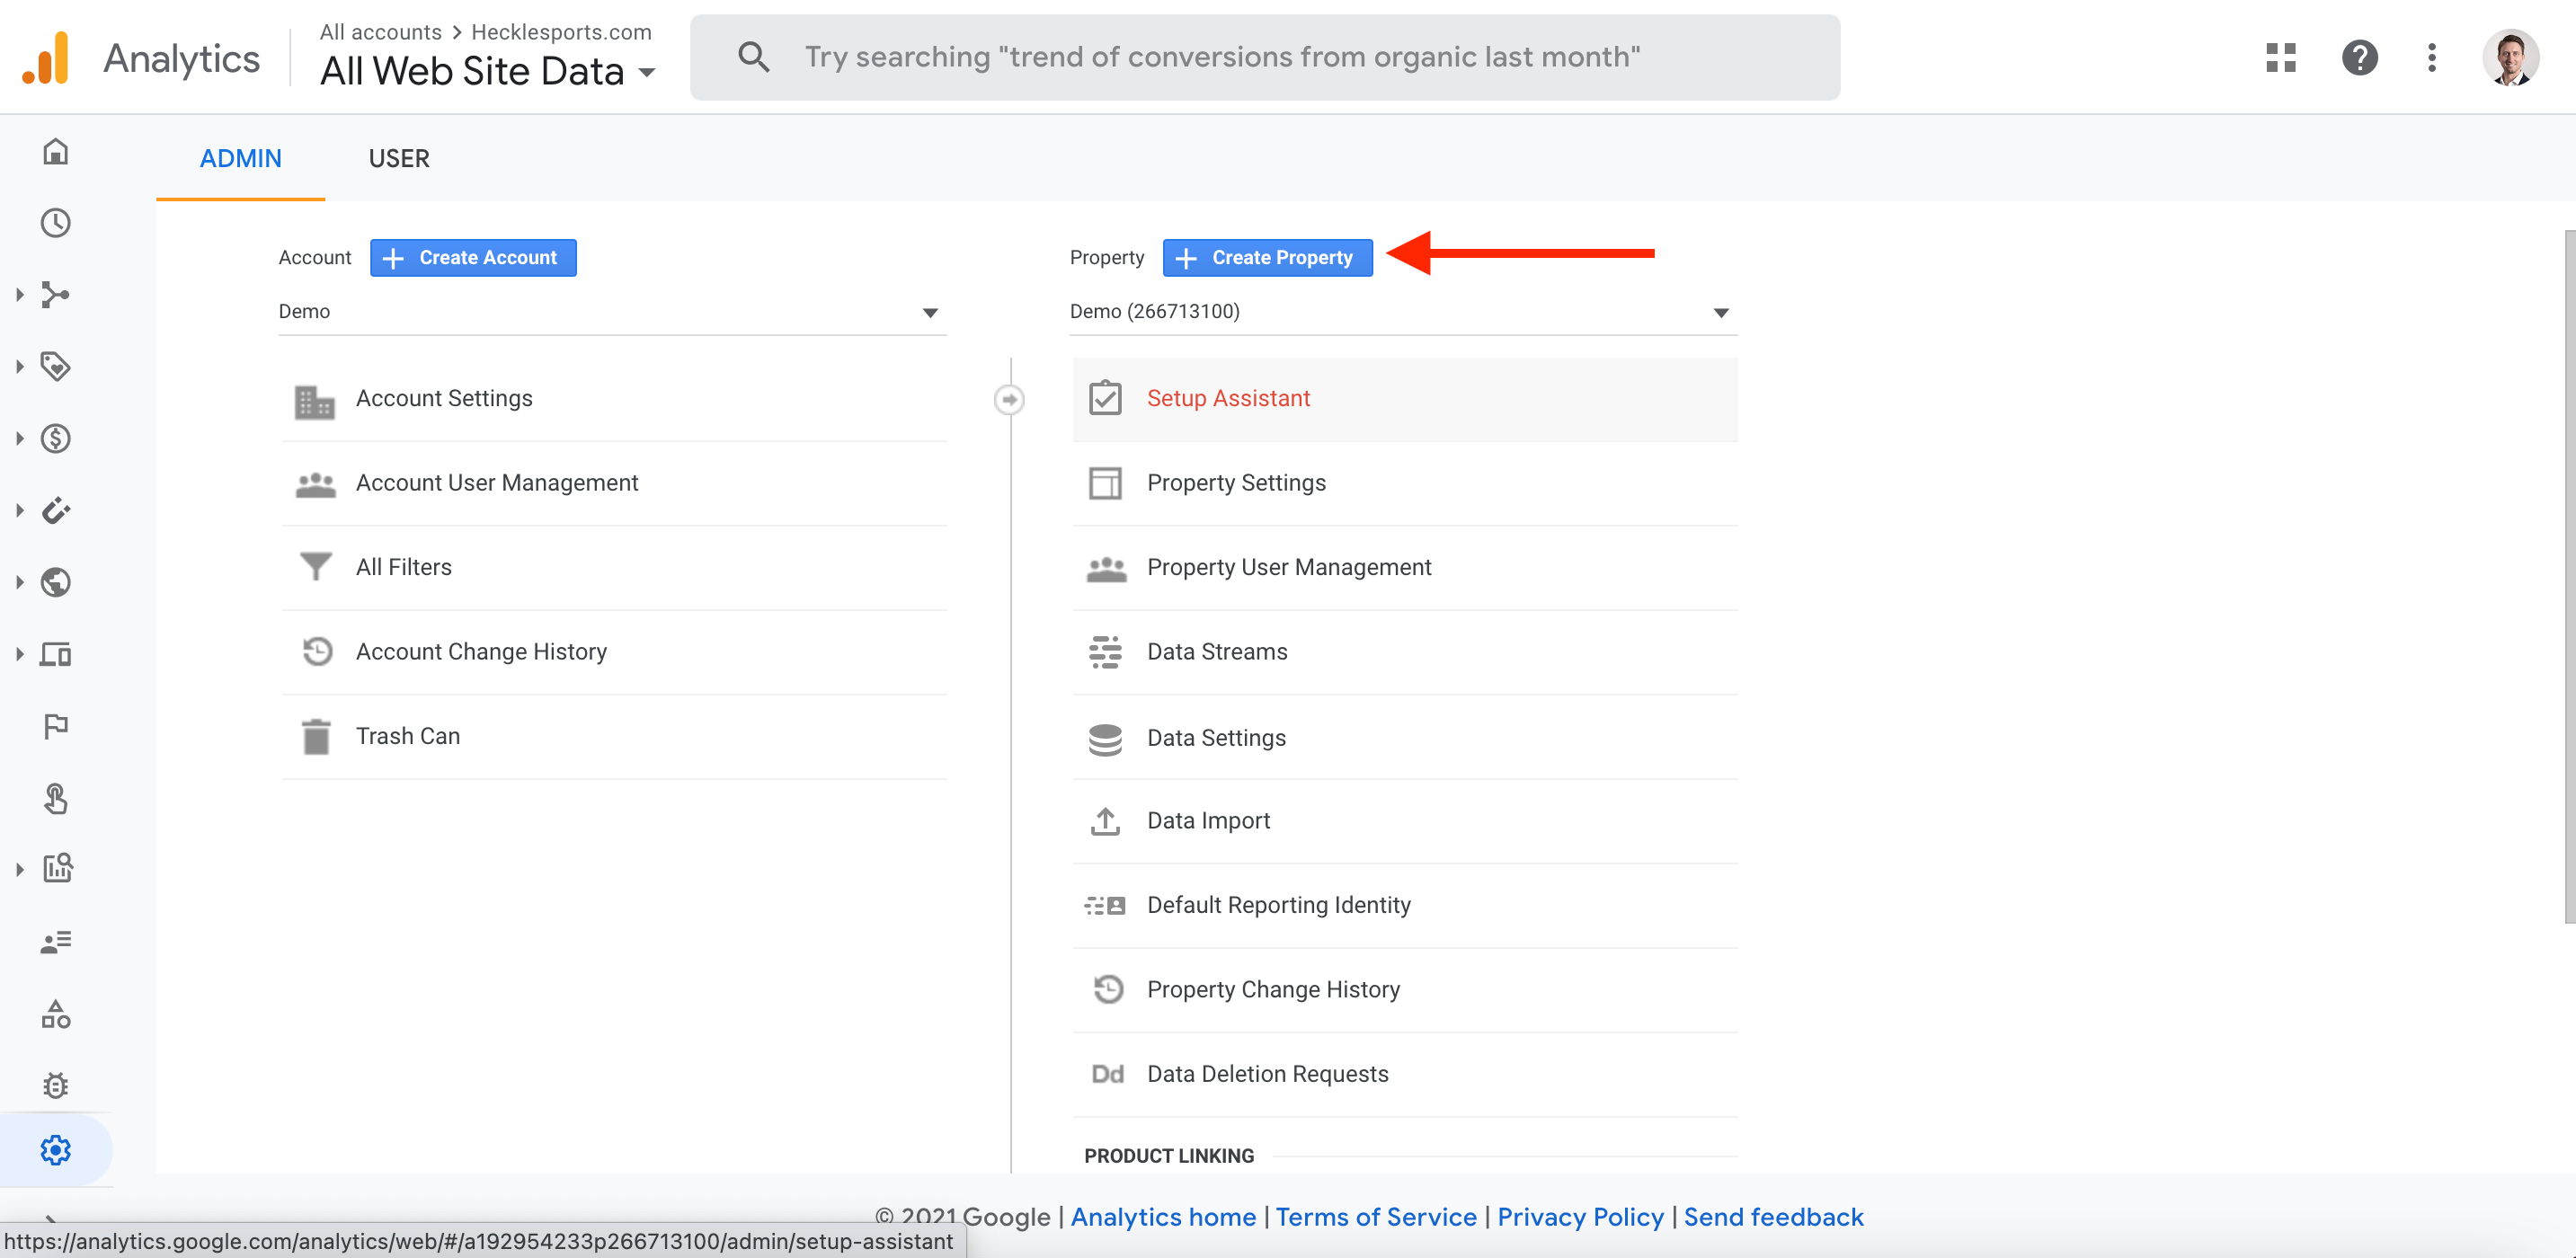Open the Google apps grid icon
The height and width of the screenshot is (1258, 2576).
(2280, 57)
